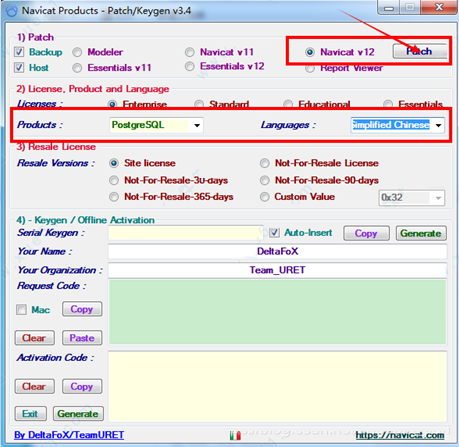Toggle the Backup checkbox
Screen dimensions: 459x447
19,52
